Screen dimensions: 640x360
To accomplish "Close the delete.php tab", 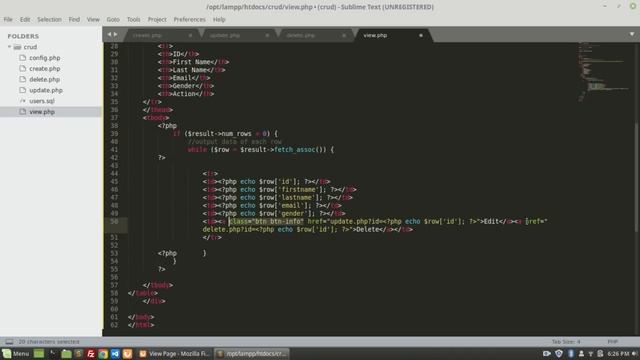I will point(344,36).
